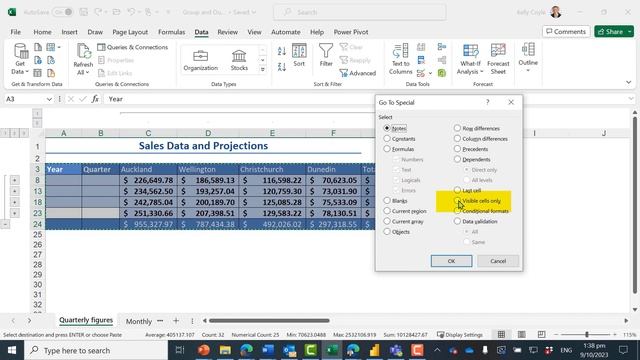Open the Windows Start menu
The width and height of the screenshot is (640, 360).
(12, 350)
